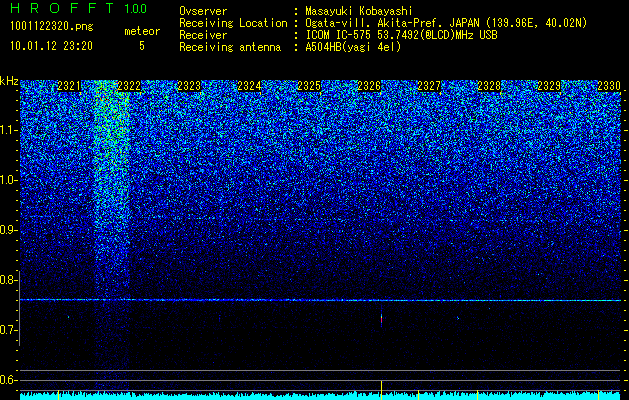Click the small echo dot below 2321
The height and width of the screenshot is (400, 629).
[68, 317]
